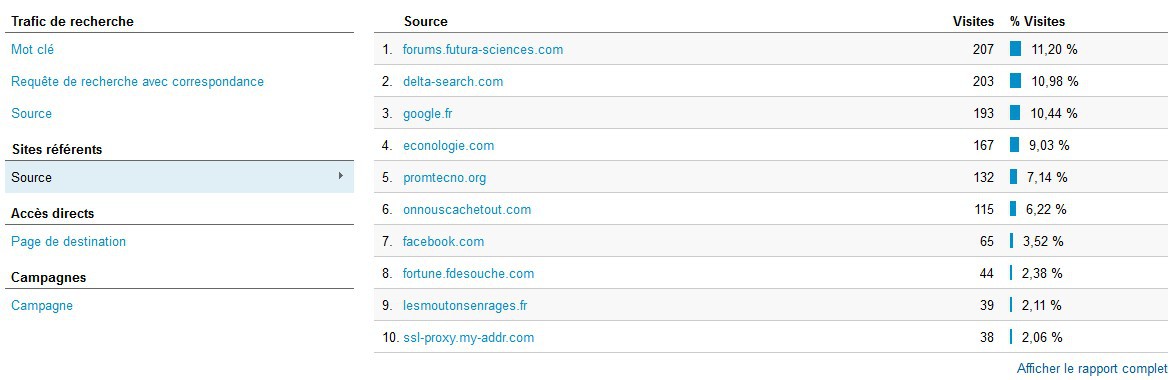Select Source under Sites référents

[x=178, y=178]
